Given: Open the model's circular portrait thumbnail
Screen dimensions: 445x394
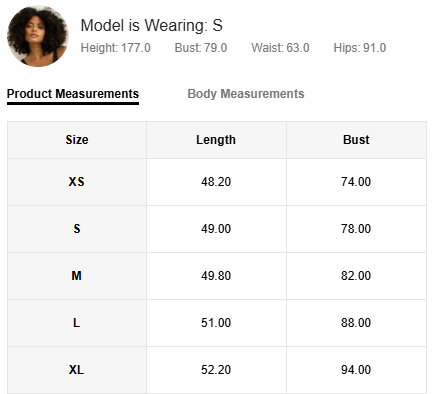Looking at the screenshot, I should coord(38,36).
